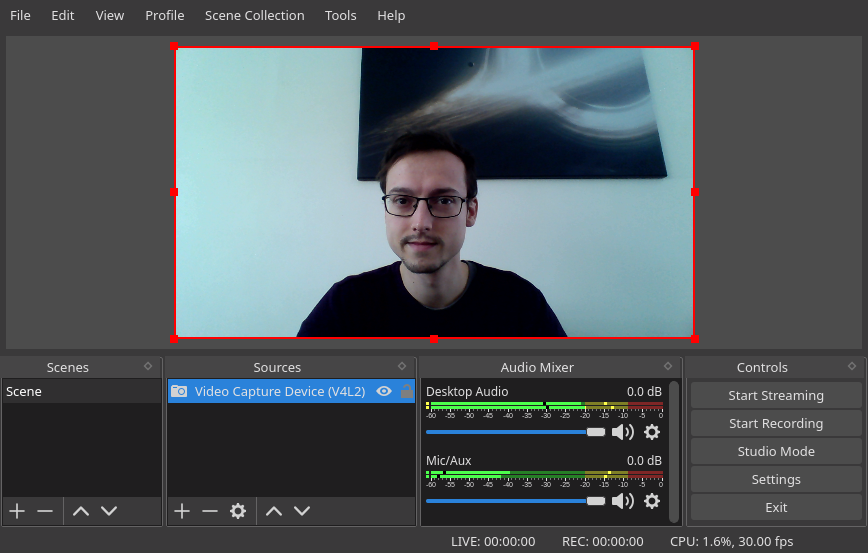Click Mic/Aux level meter
The height and width of the screenshot is (553, 868).
pos(545,475)
